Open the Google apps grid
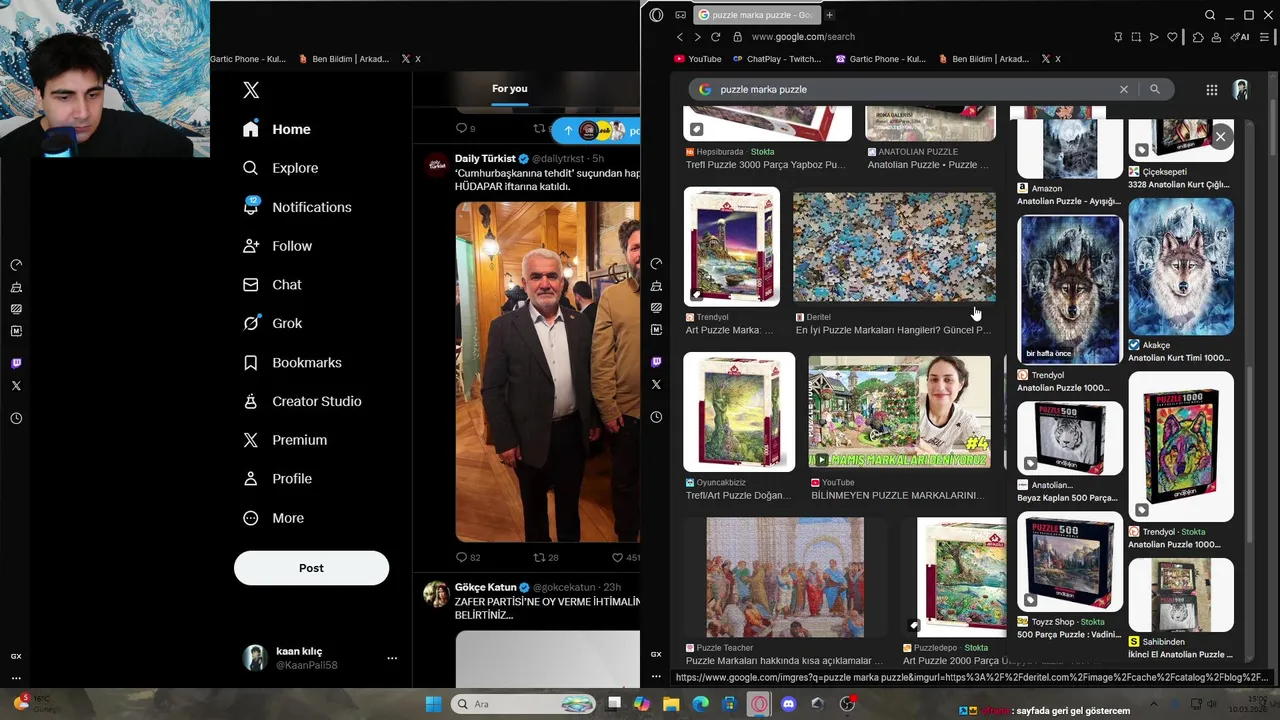Image resolution: width=1280 pixels, height=720 pixels. 1211,90
